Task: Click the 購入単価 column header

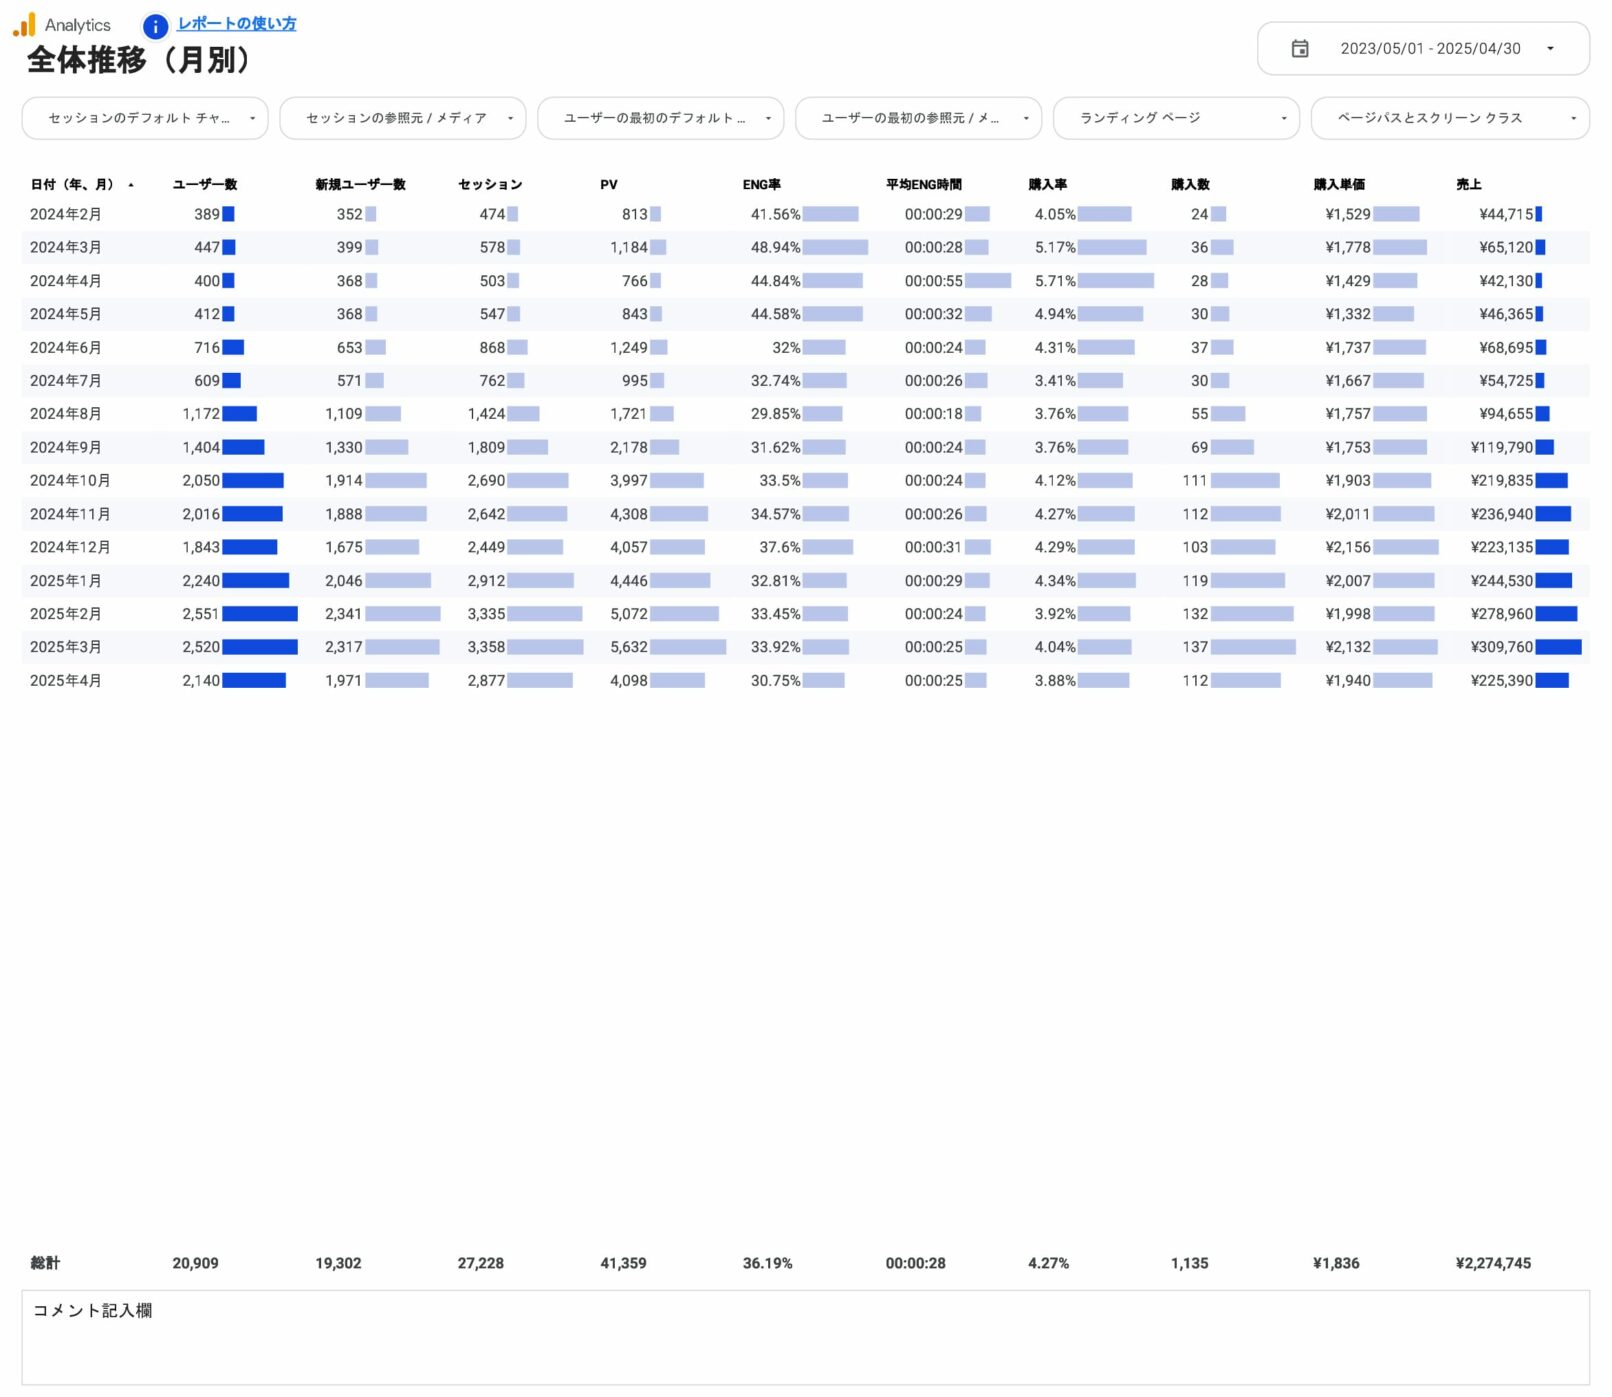Action: click(x=1338, y=185)
